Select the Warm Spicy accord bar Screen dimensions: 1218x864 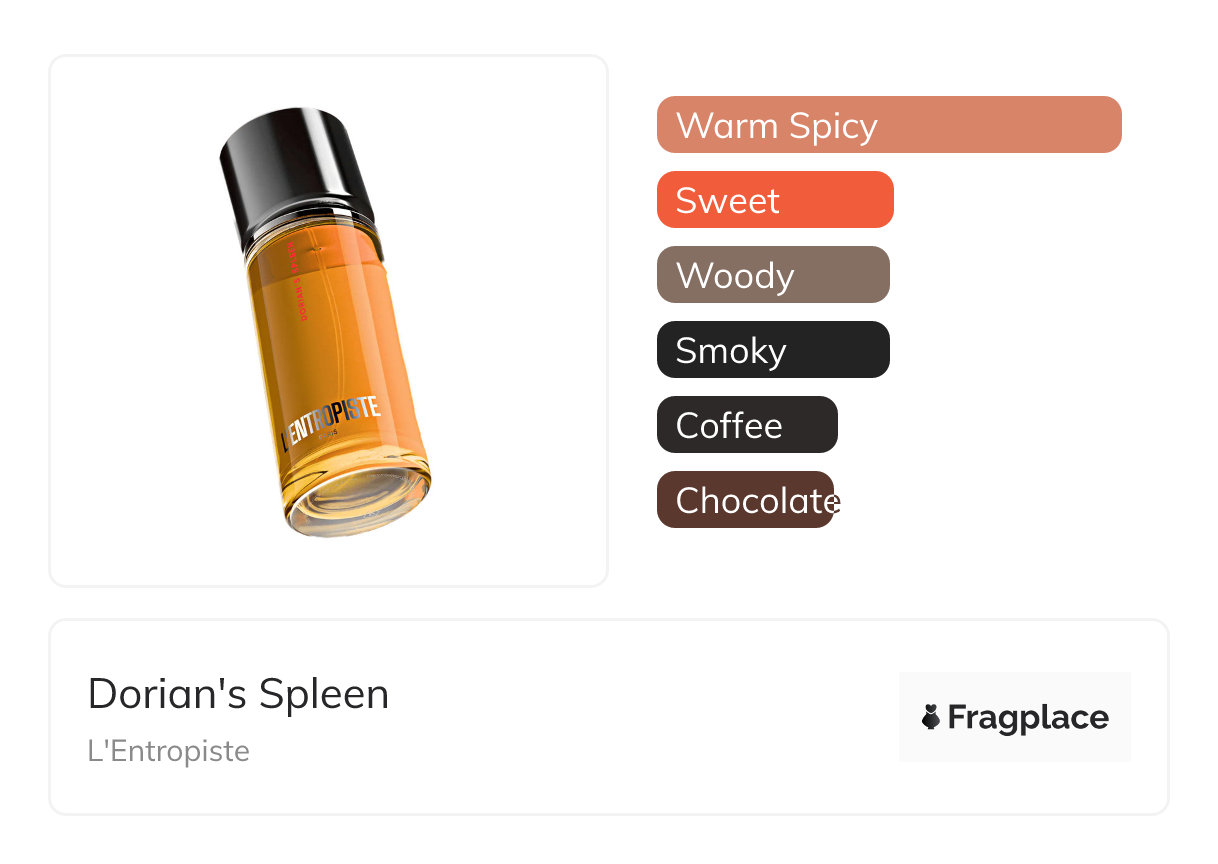(889, 125)
